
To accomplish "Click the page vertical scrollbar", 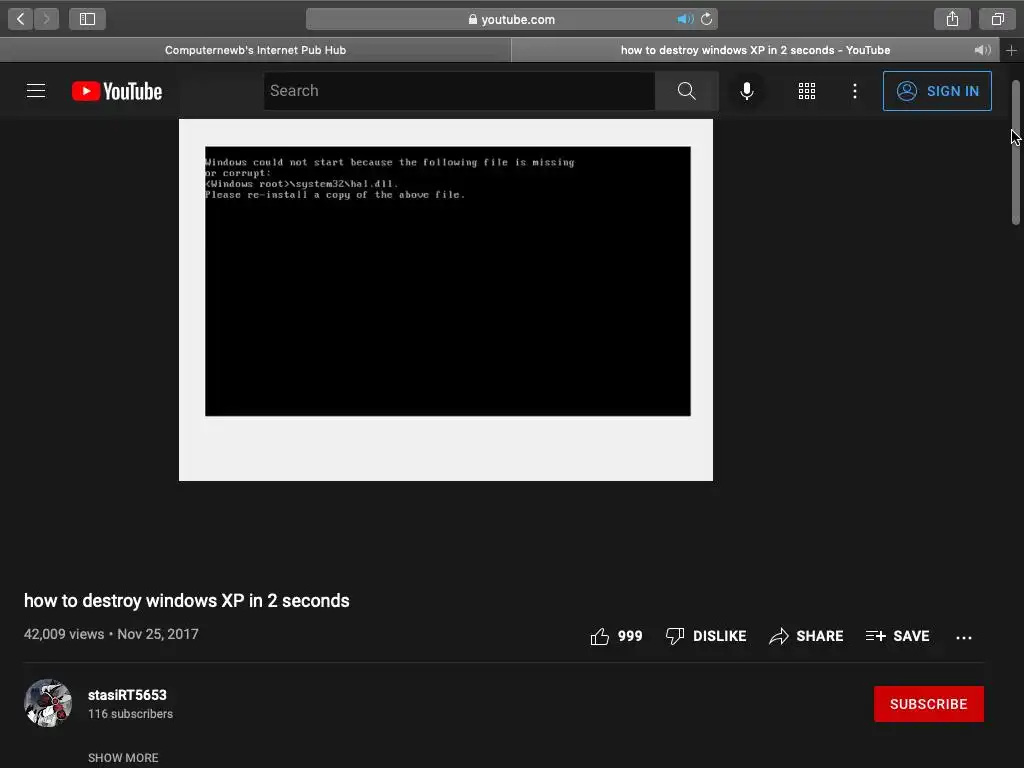I will pos(1016,153).
